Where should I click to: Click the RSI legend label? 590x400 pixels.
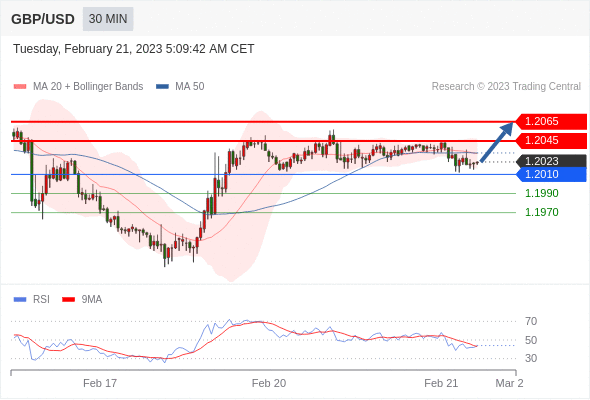coord(41,300)
